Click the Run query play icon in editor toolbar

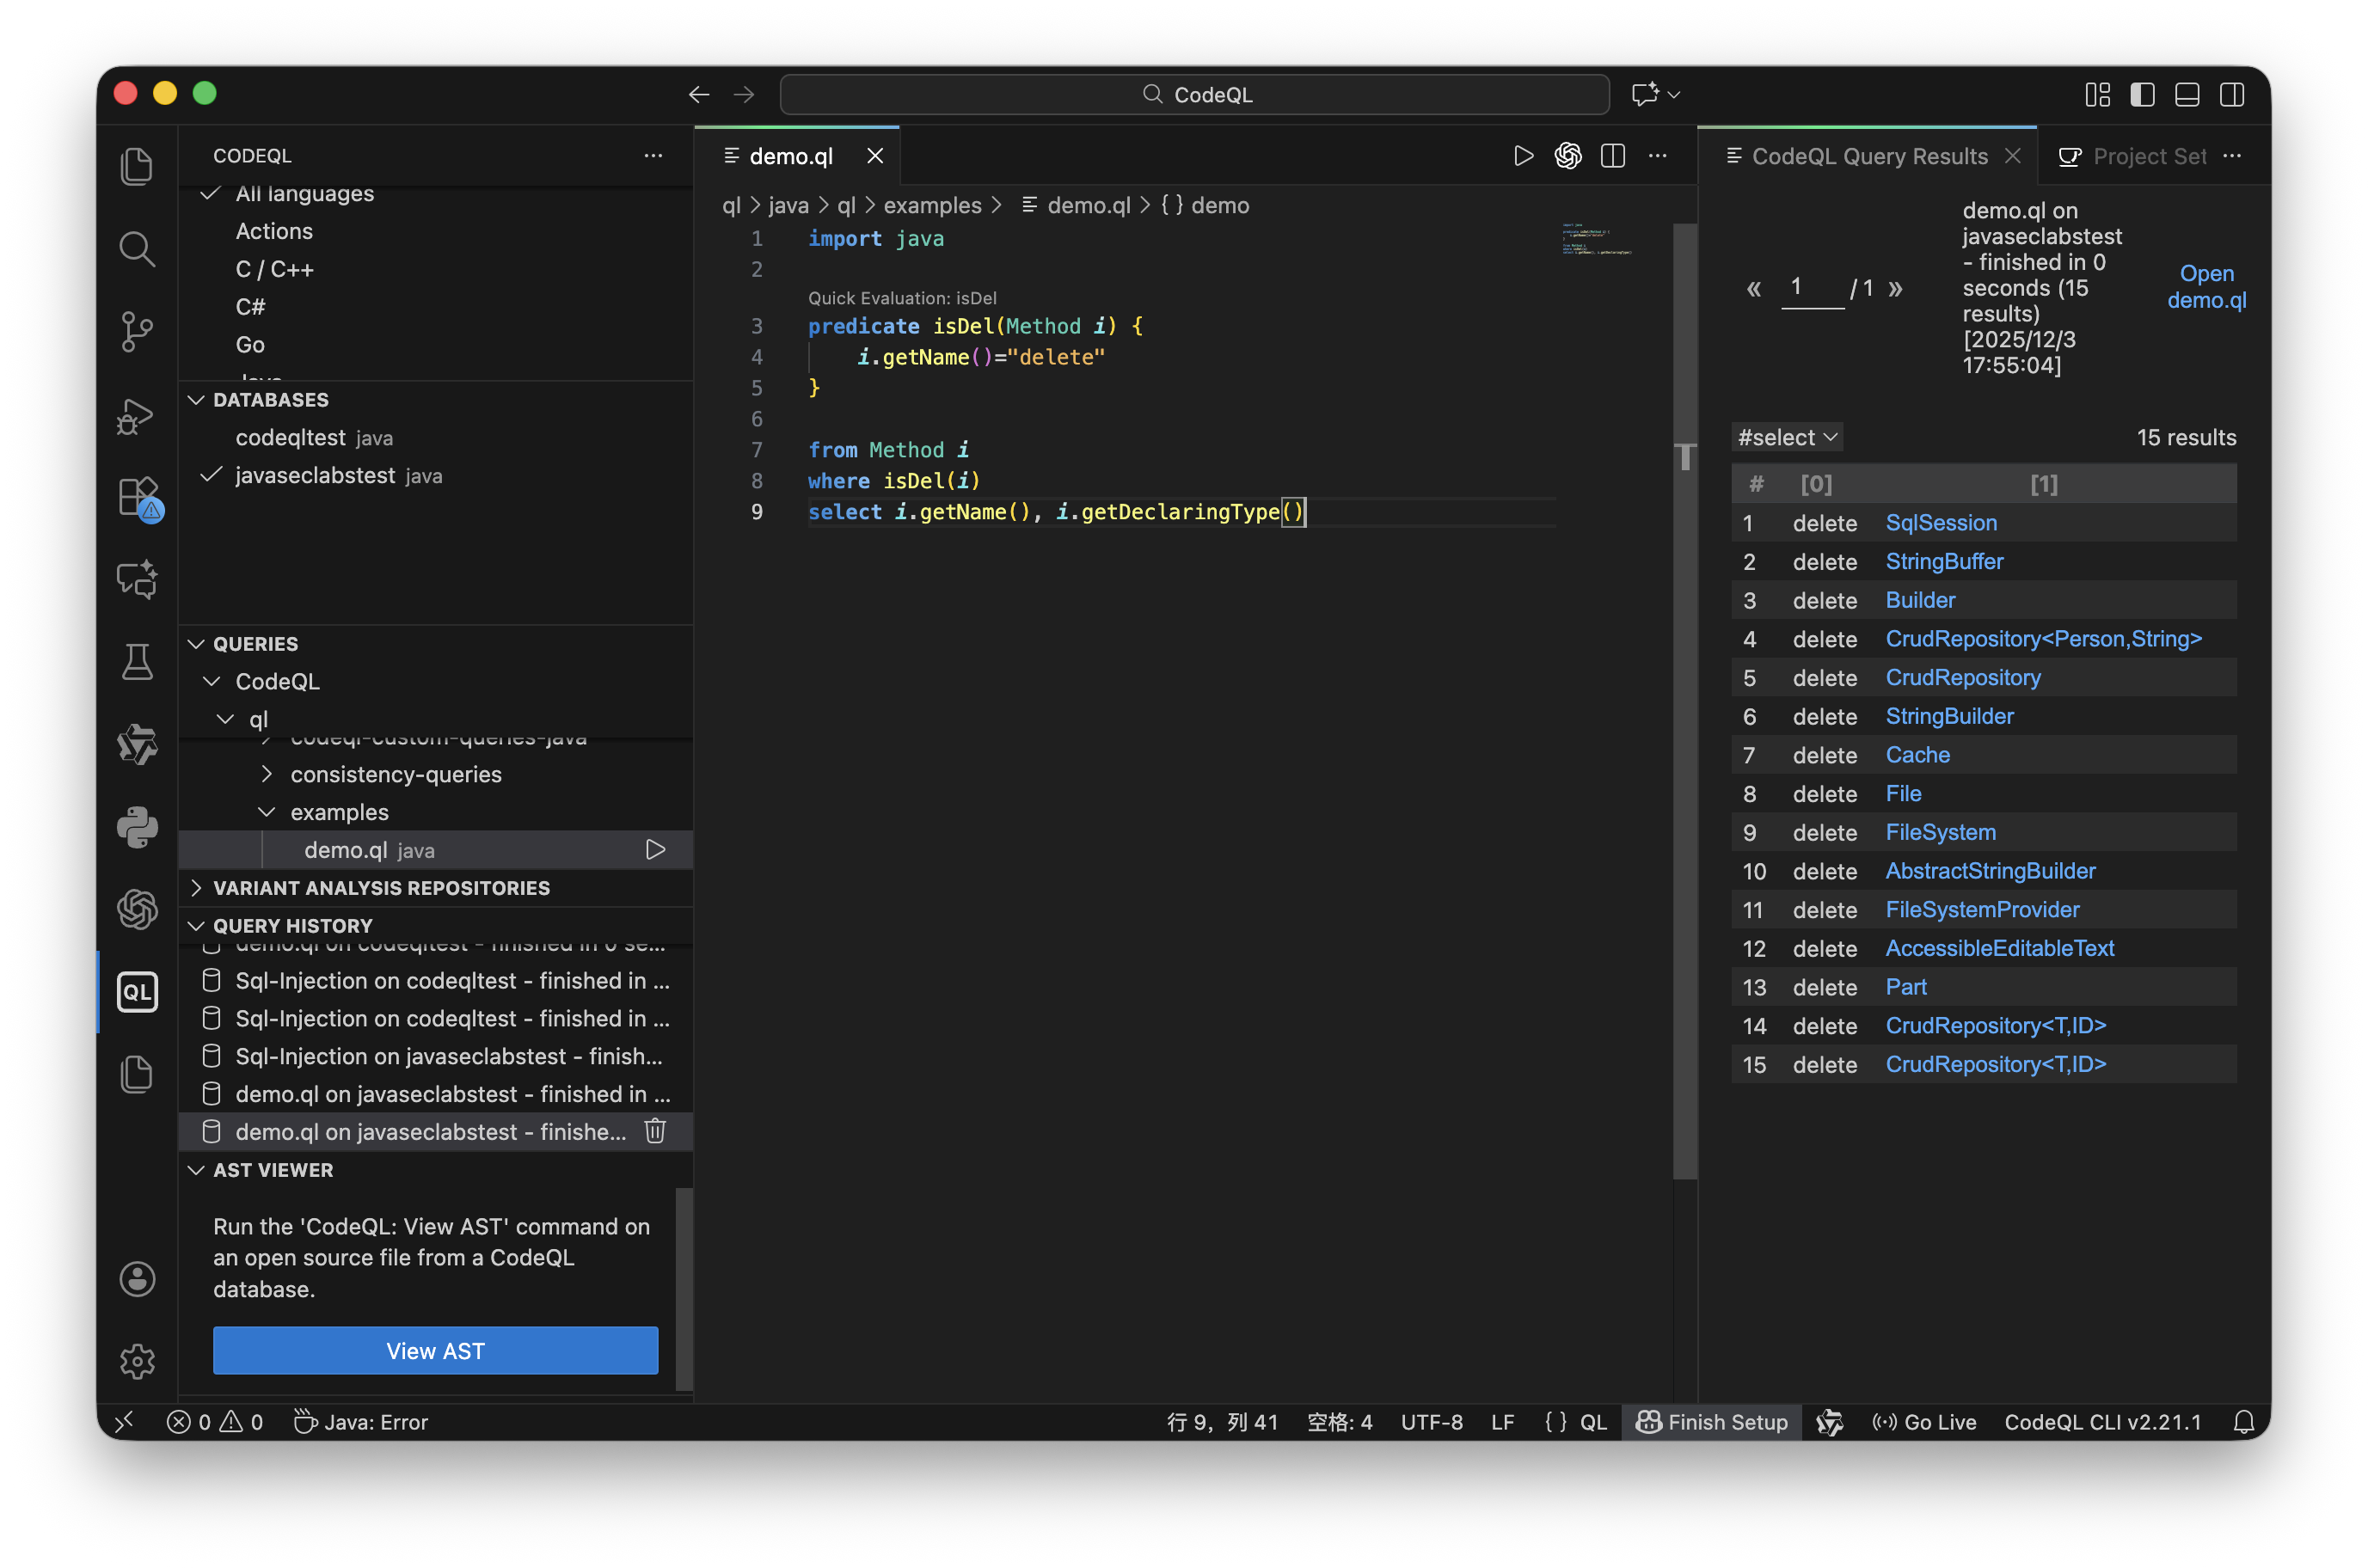point(1523,156)
